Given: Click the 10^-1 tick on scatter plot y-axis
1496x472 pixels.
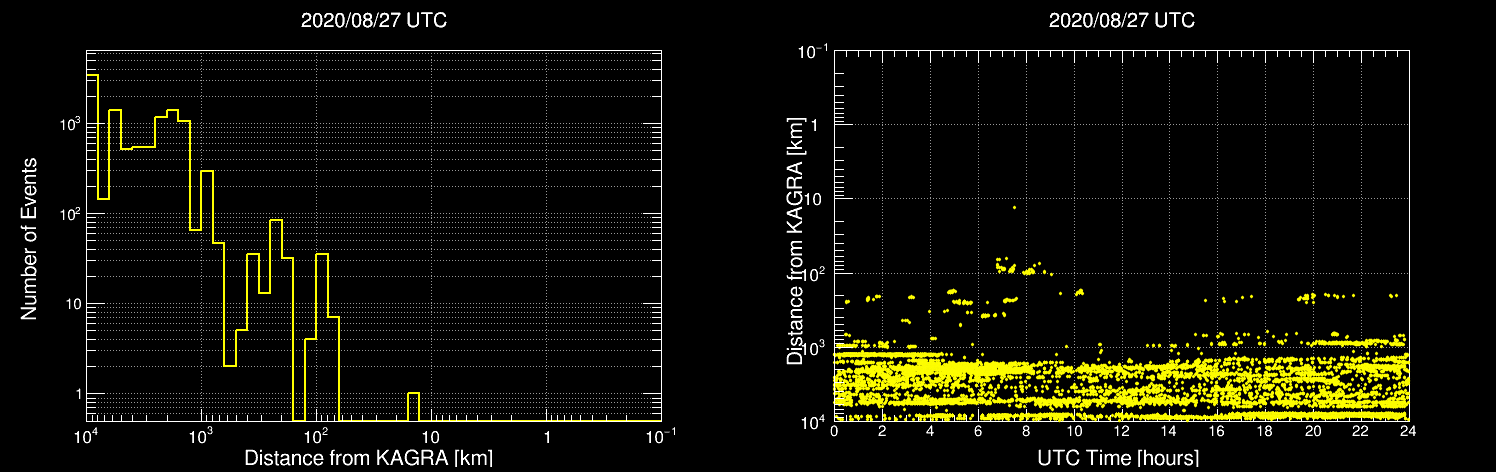Looking at the screenshot, I should [814, 51].
